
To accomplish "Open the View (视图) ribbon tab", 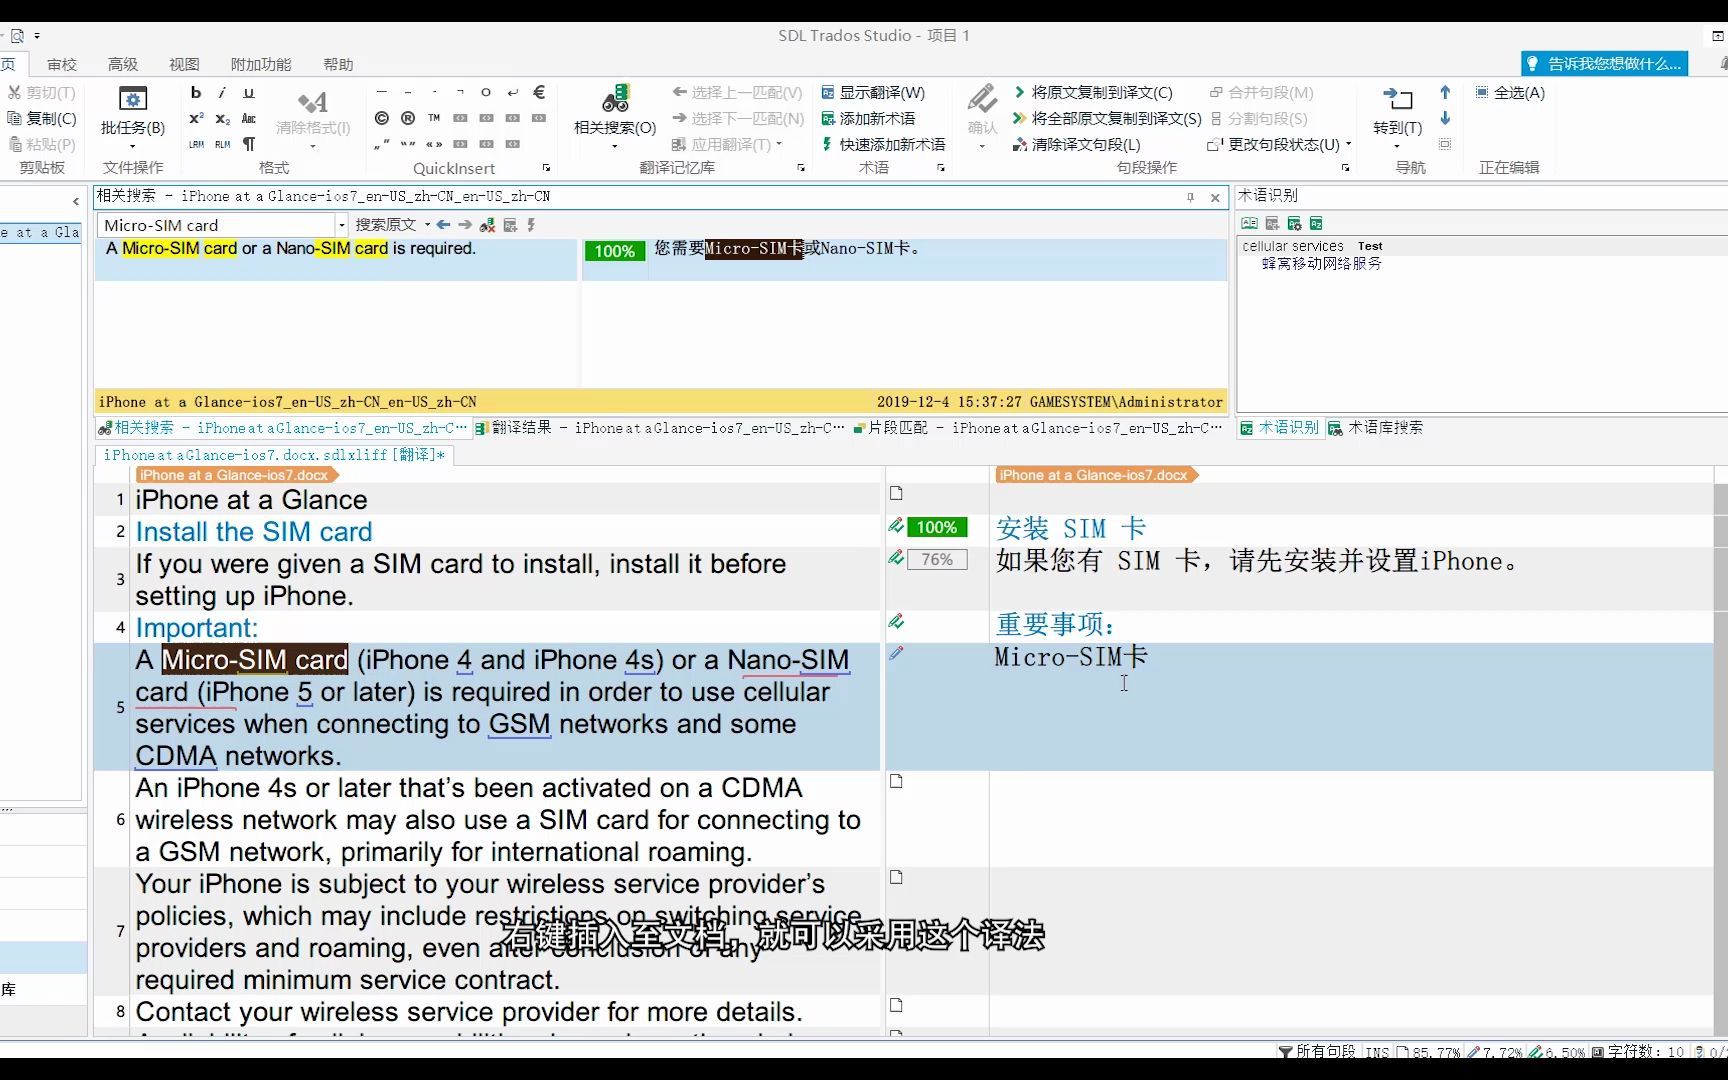I will point(184,64).
